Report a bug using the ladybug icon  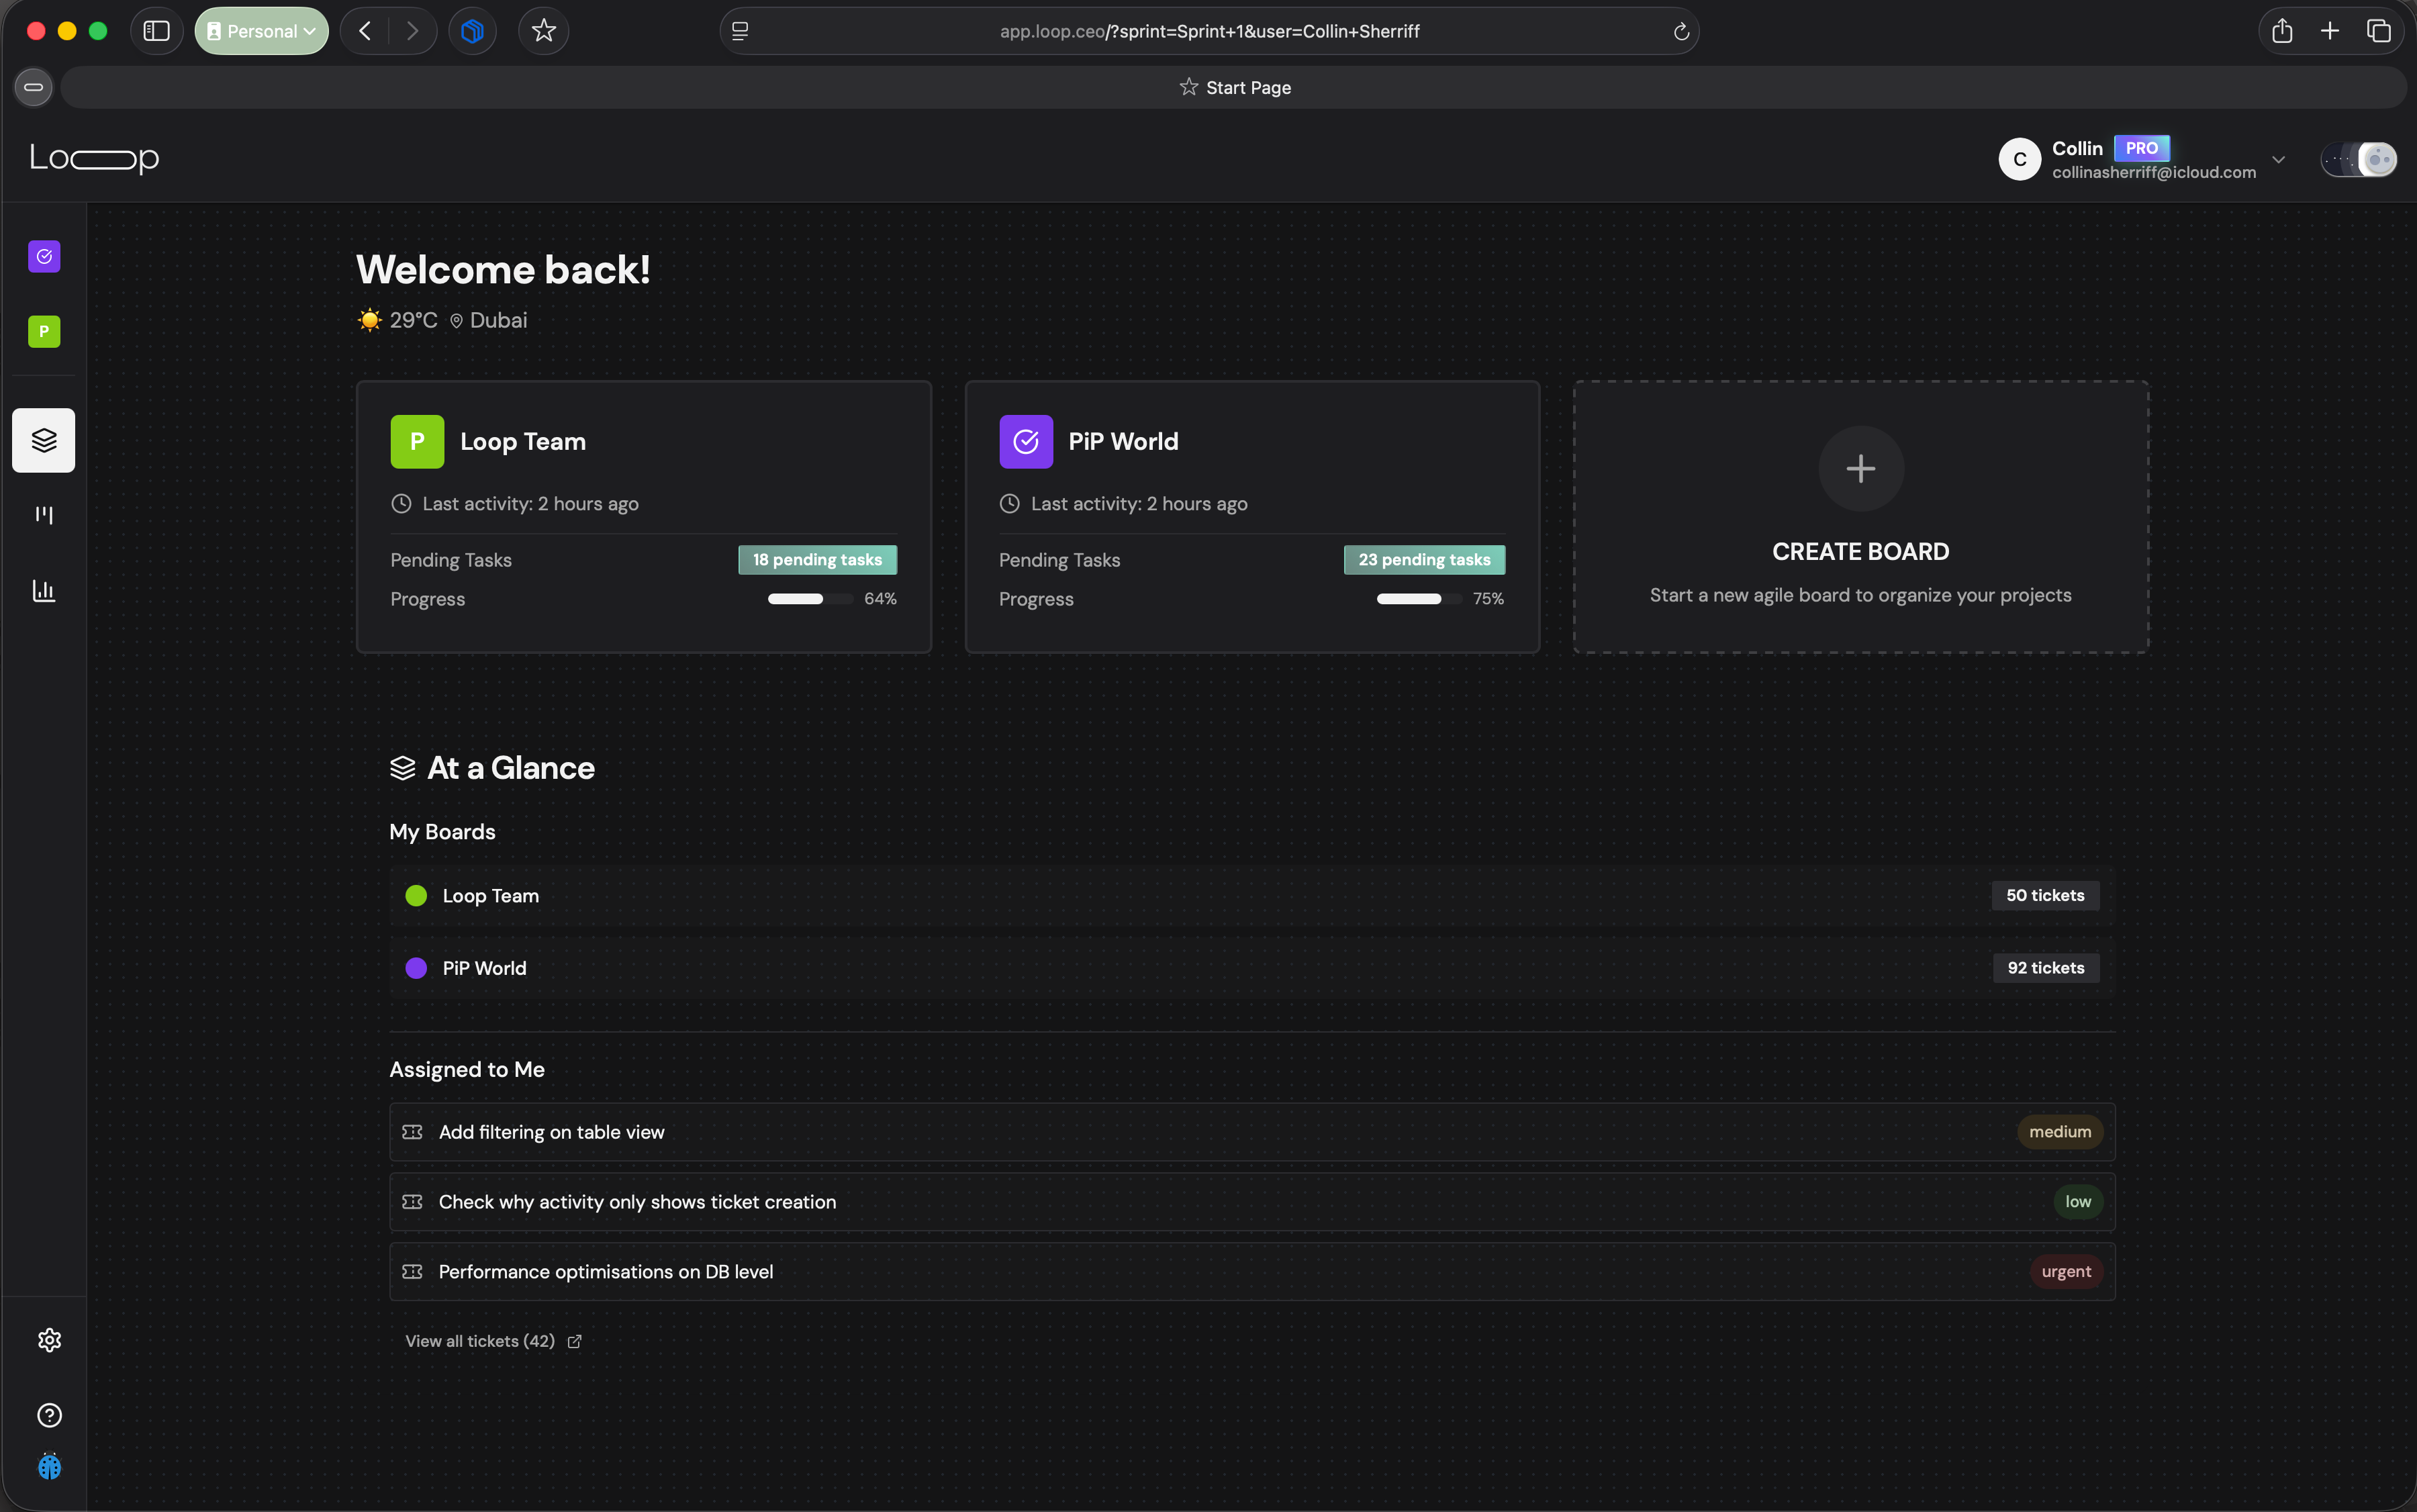49,1467
